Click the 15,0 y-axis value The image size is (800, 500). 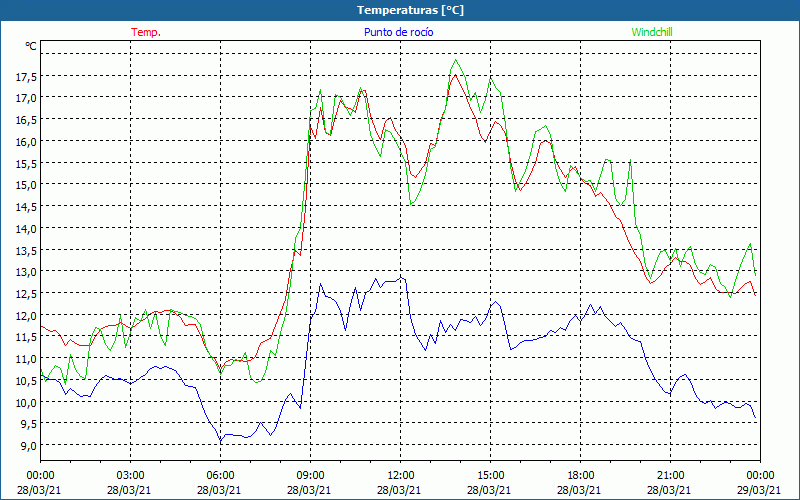click(x=26, y=185)
